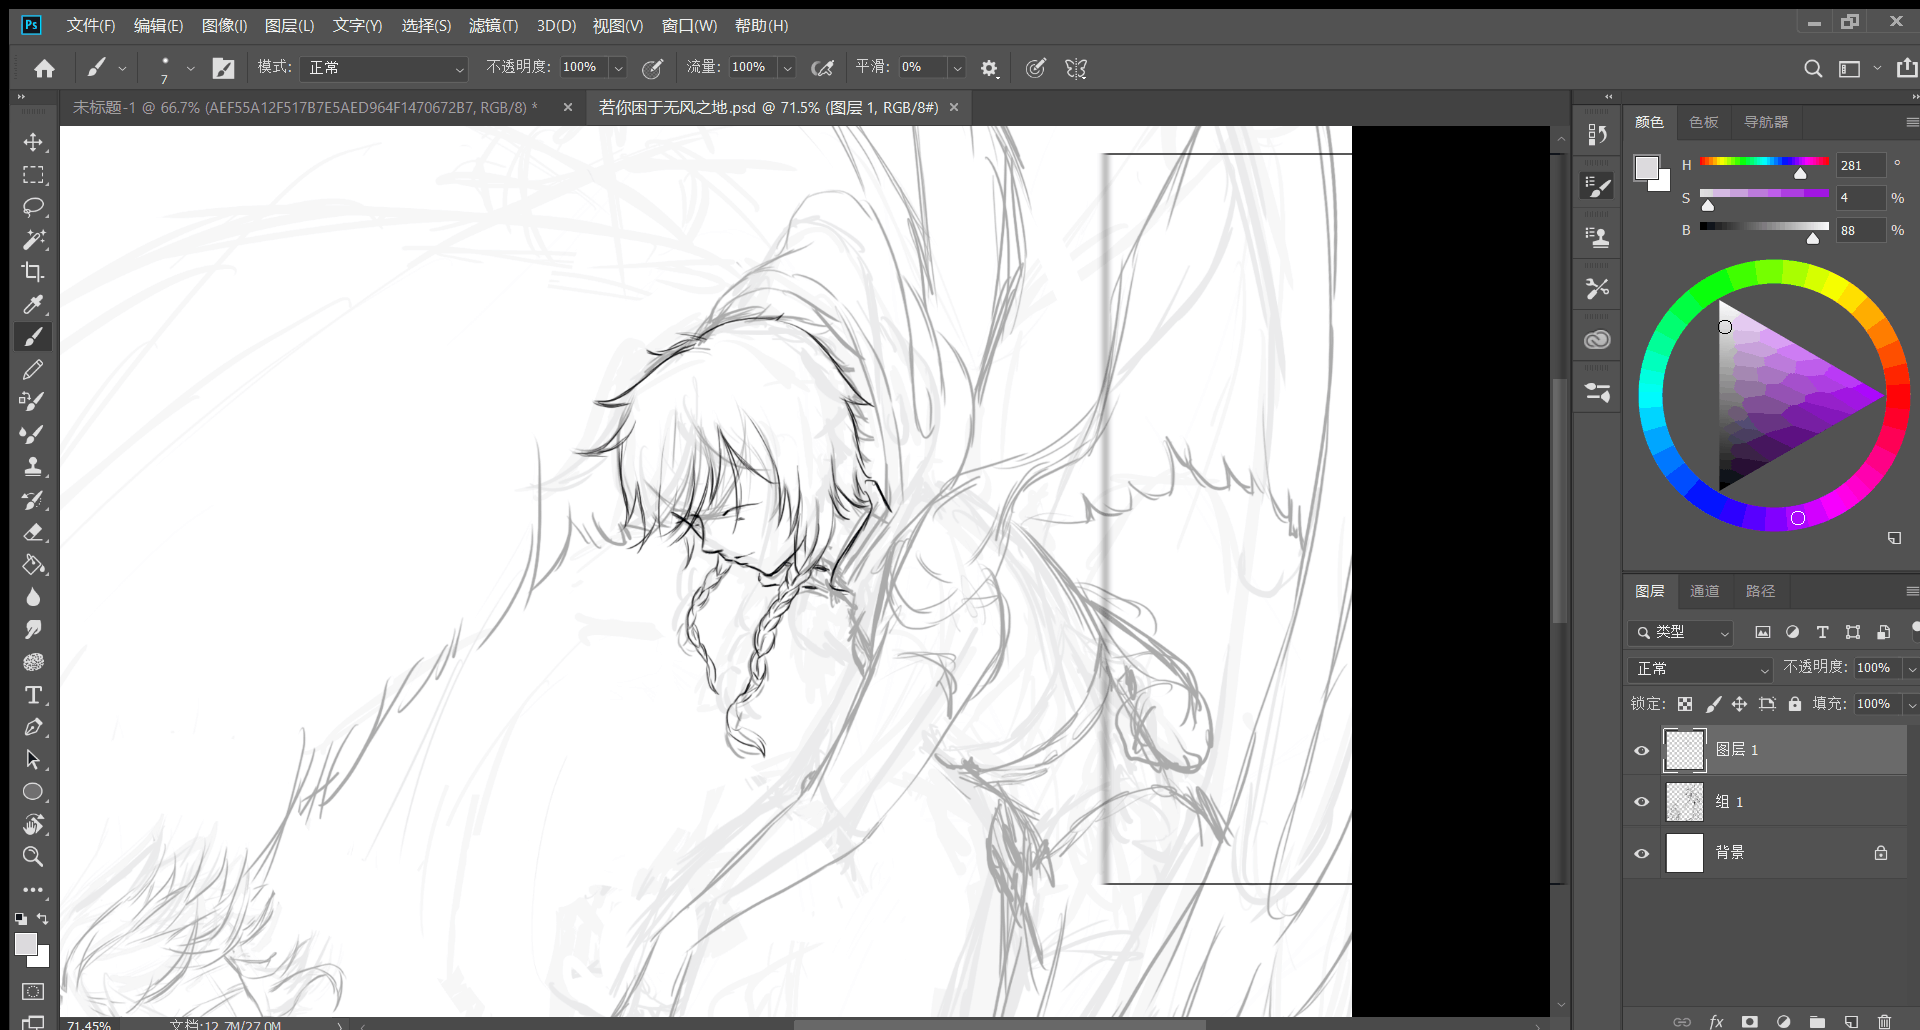
Task: Hide the 图层 1 layer
Action: click(x=1641, y=751)
